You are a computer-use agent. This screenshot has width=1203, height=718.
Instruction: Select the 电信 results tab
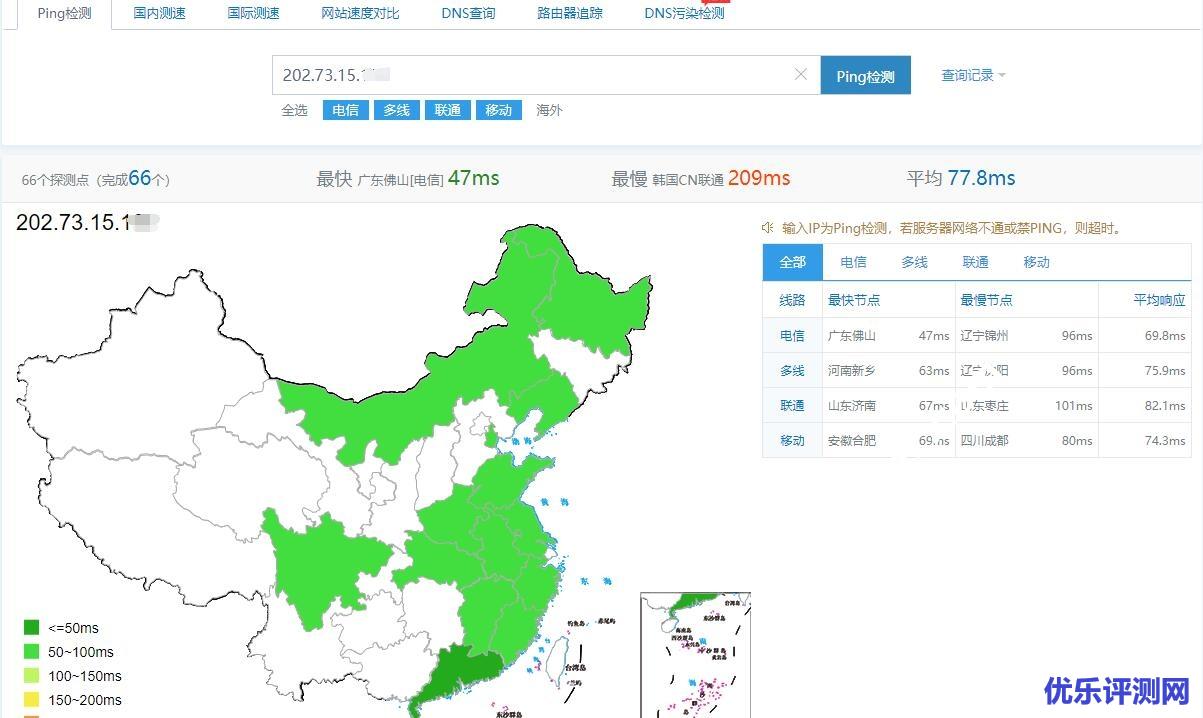[x=854, y=262]
